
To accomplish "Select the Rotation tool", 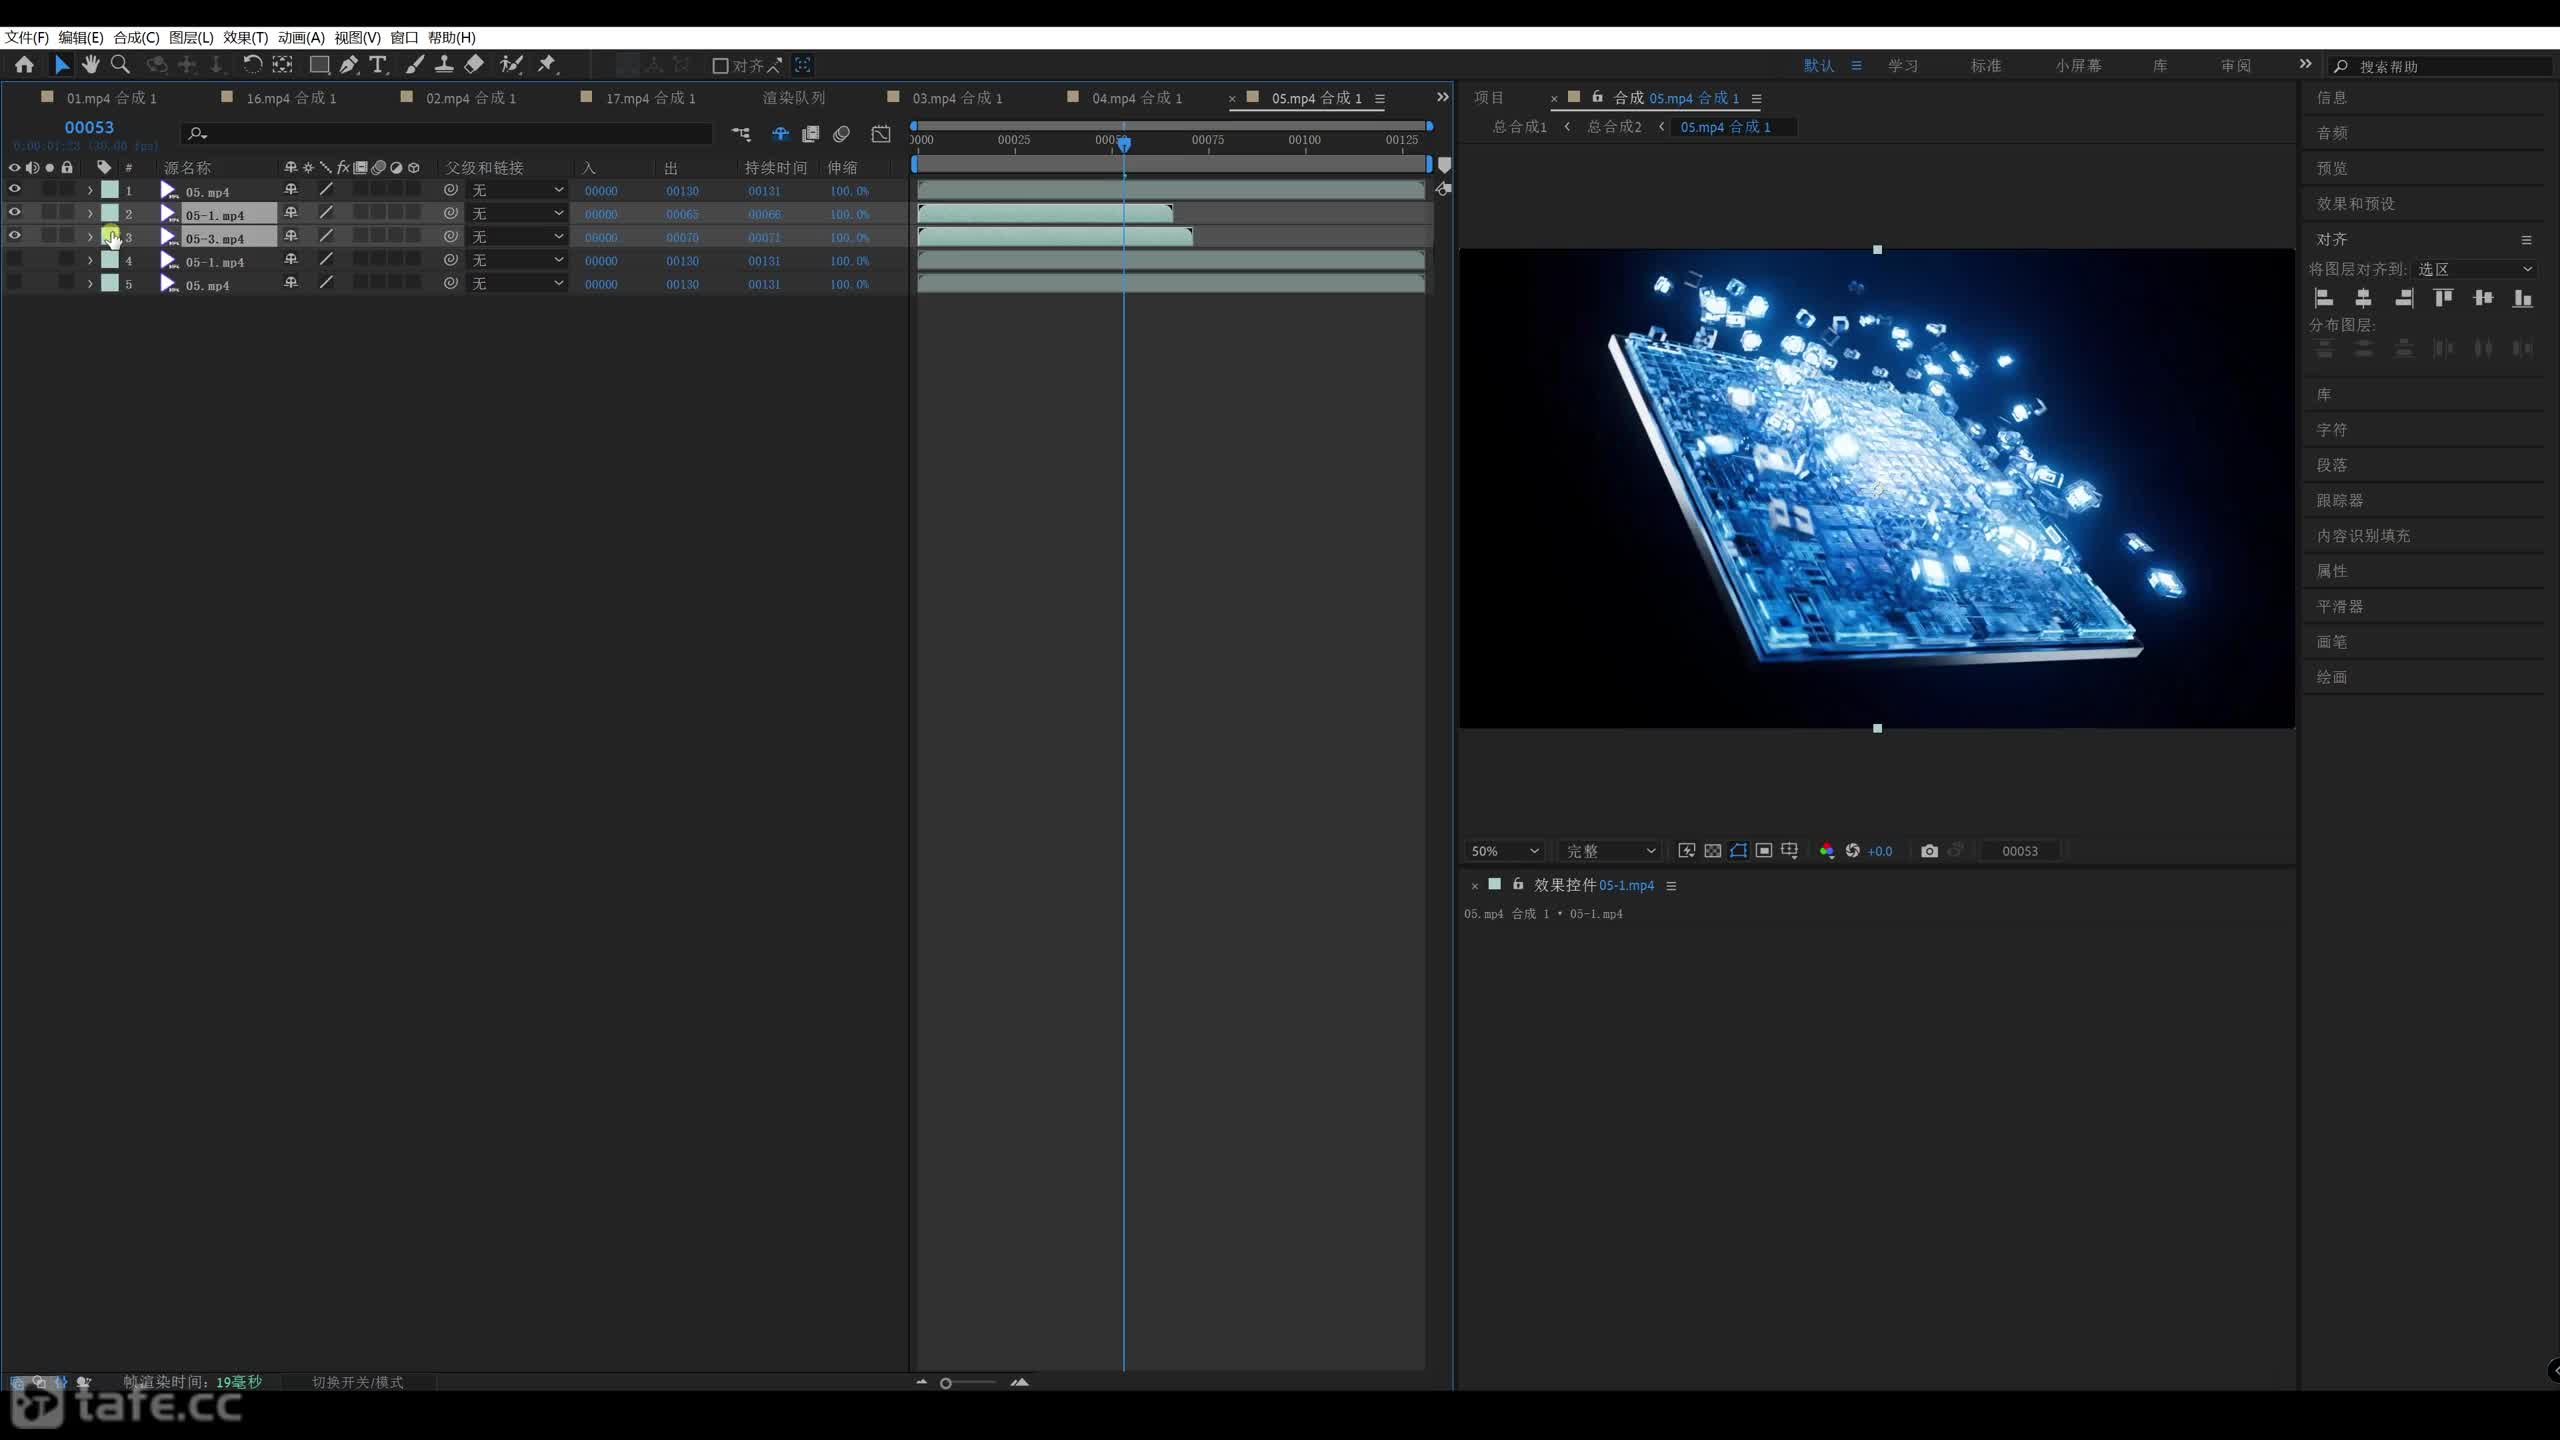I will 252,65.
